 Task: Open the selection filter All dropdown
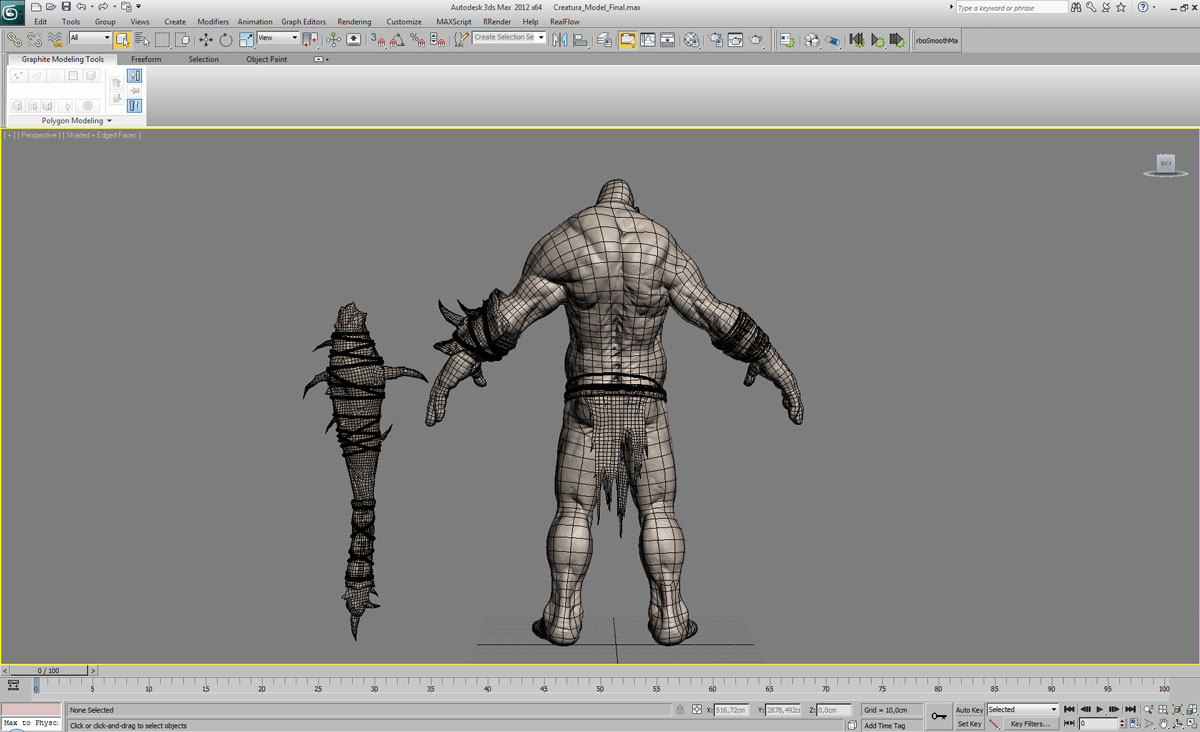(90, 38)
